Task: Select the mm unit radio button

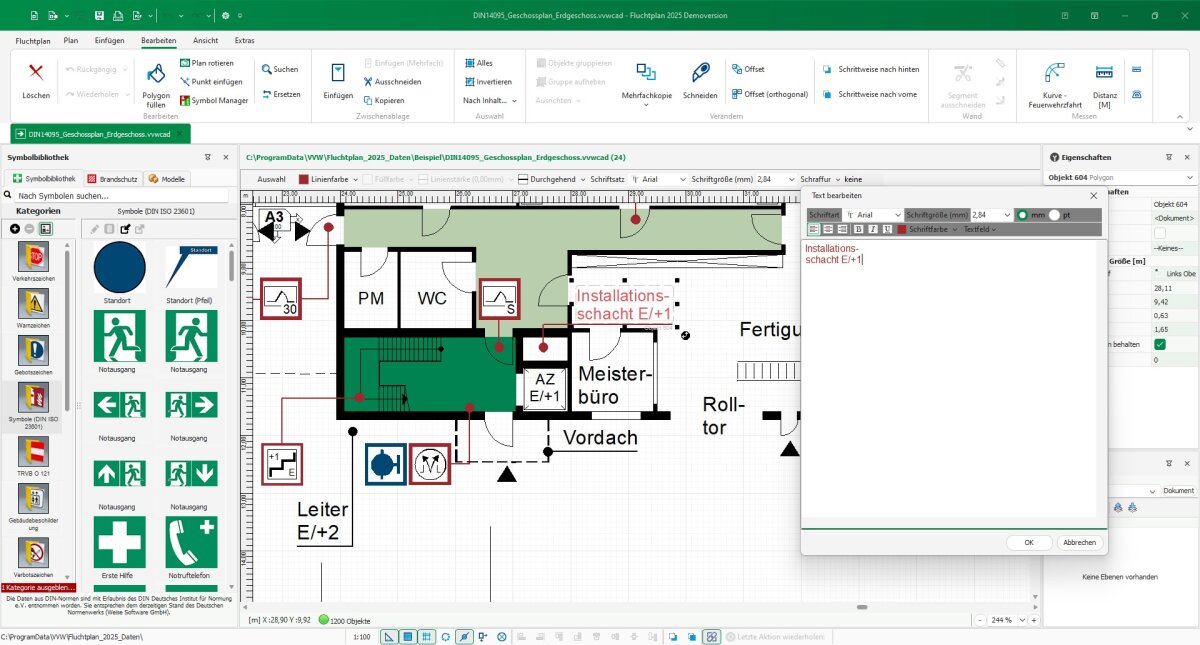Action: point(1021,215)
